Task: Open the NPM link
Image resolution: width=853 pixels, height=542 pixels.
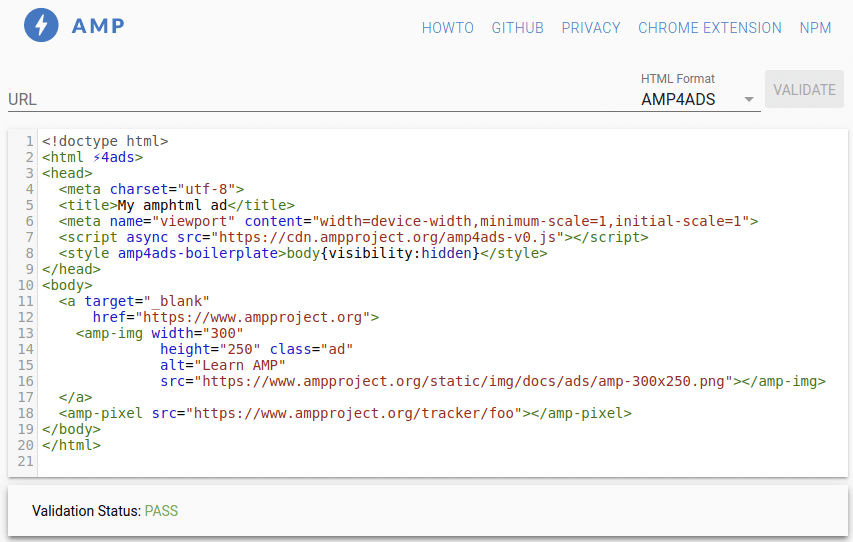Action: click(x=815, y=28)
